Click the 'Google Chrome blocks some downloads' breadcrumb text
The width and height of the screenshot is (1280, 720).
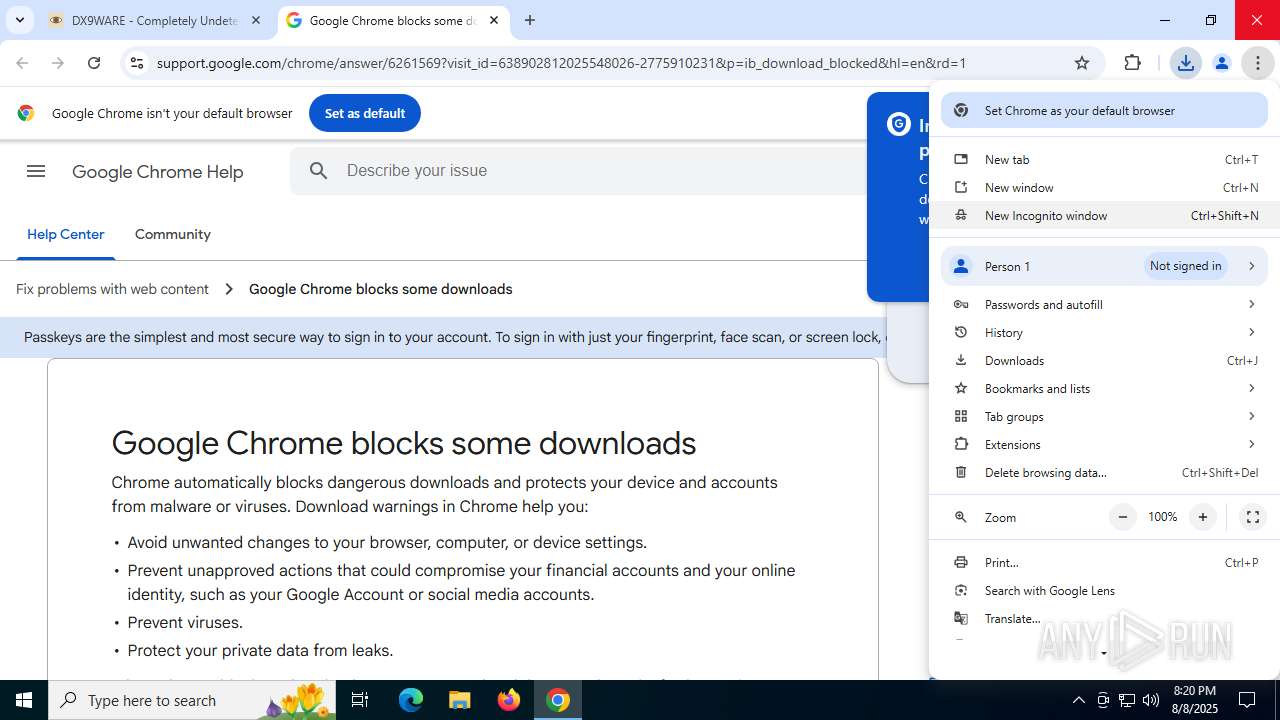pyautogui.click(x=380, y=289)
